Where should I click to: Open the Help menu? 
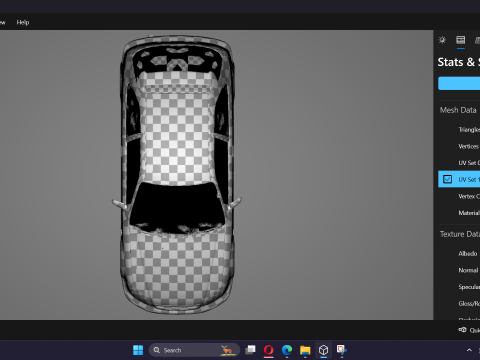tap(23, 22)
